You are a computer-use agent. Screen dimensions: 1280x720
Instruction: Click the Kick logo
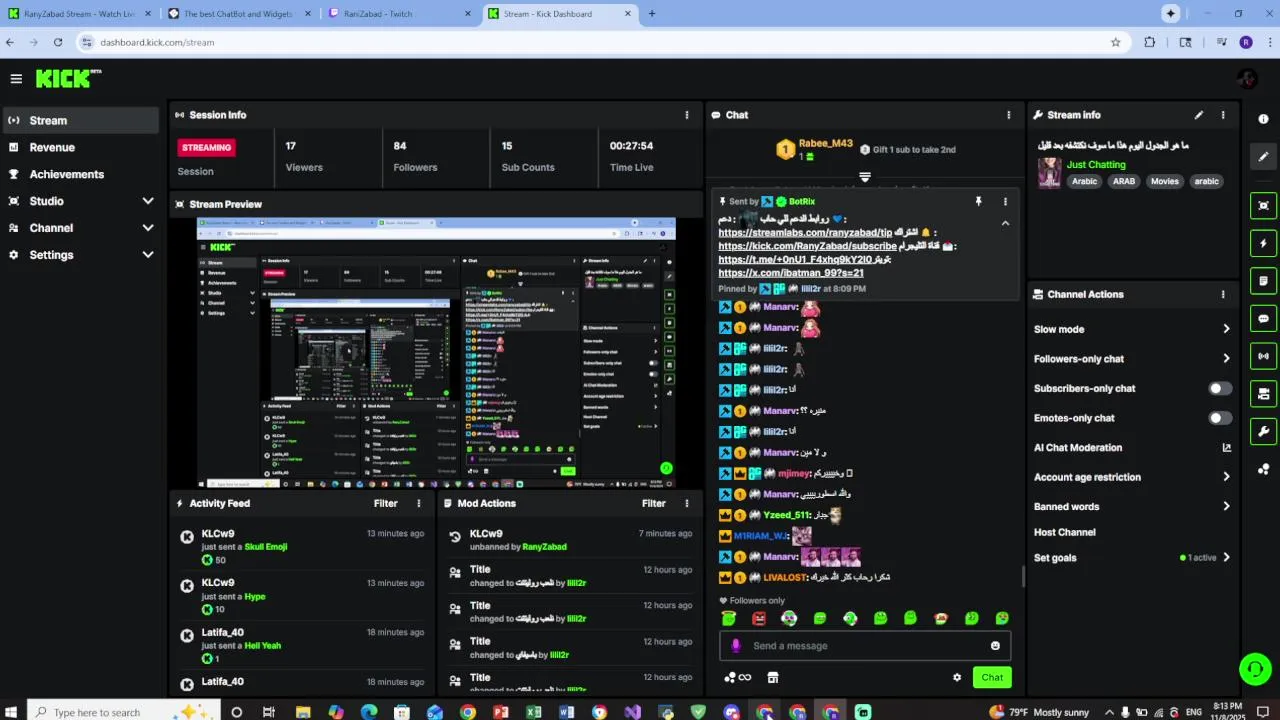coord(68,79)
